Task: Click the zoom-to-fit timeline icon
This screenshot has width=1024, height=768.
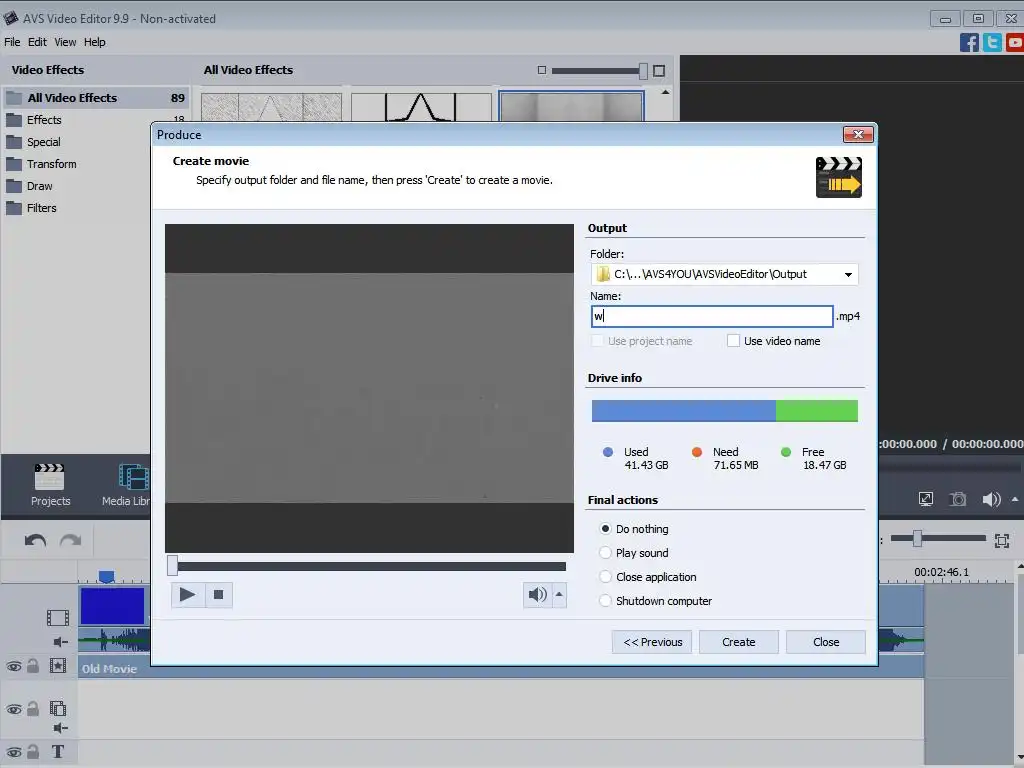Action: coord(1002,540)
